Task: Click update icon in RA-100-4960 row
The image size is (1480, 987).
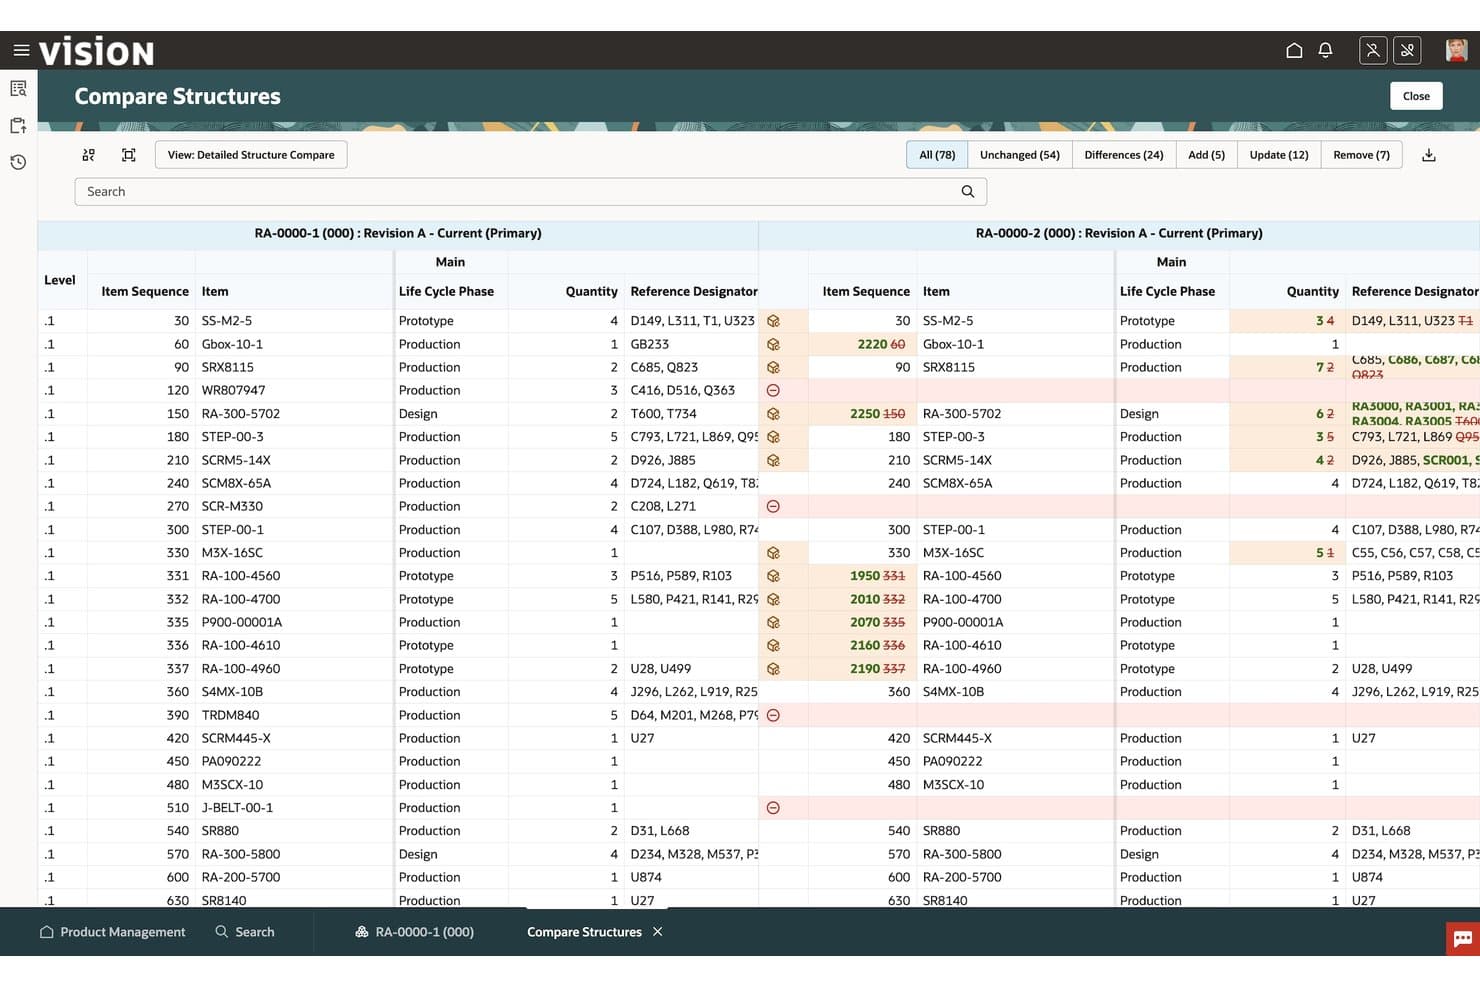Action: (x=773, y=669)
